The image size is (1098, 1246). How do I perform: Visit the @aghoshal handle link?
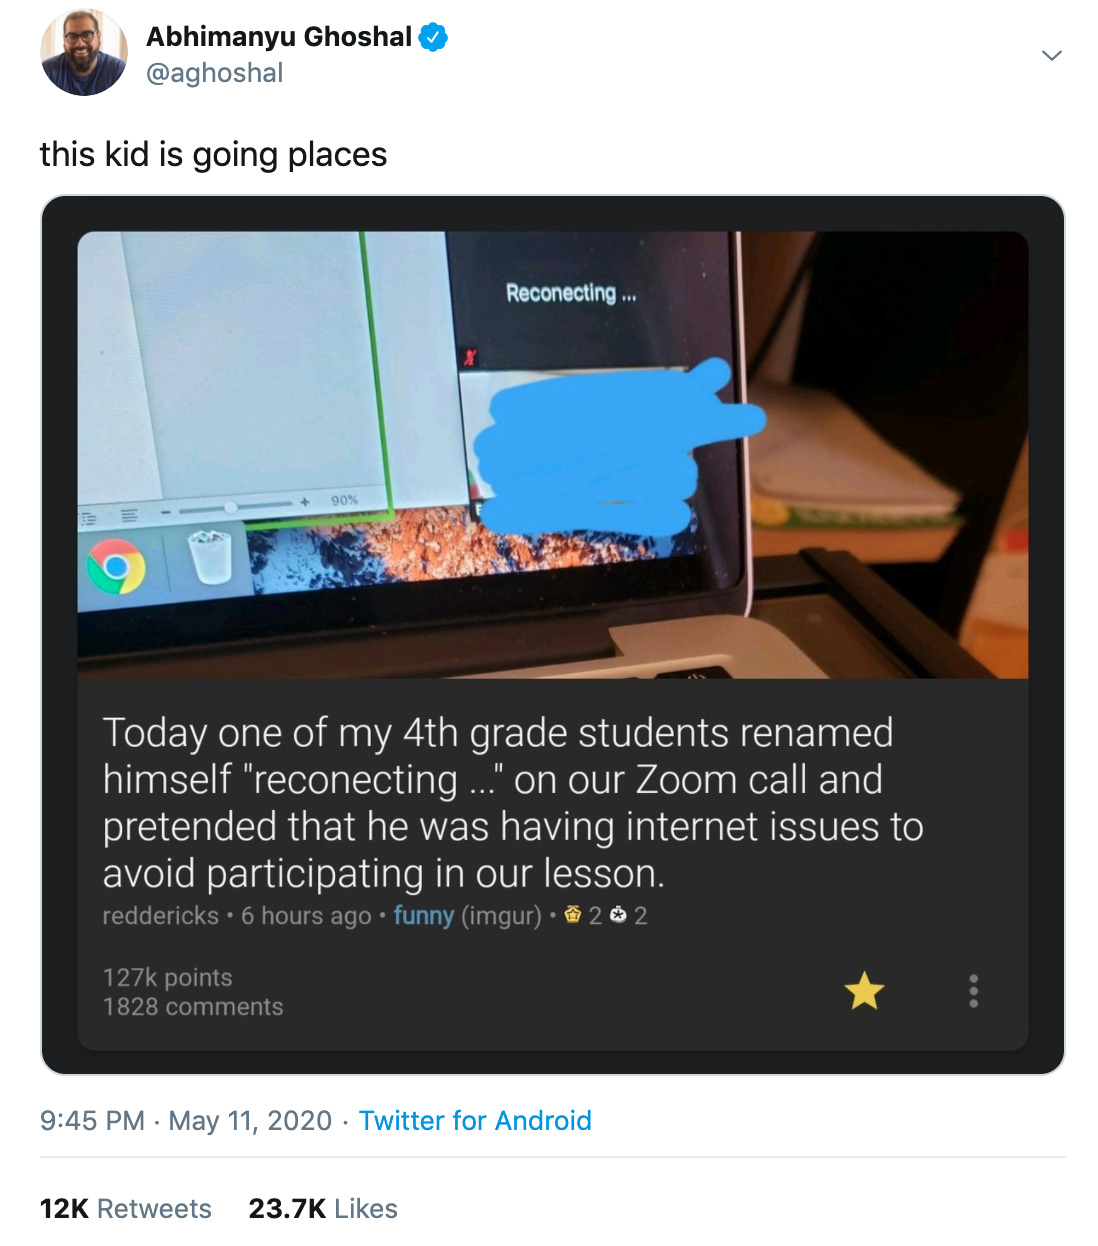click(215, 73)
